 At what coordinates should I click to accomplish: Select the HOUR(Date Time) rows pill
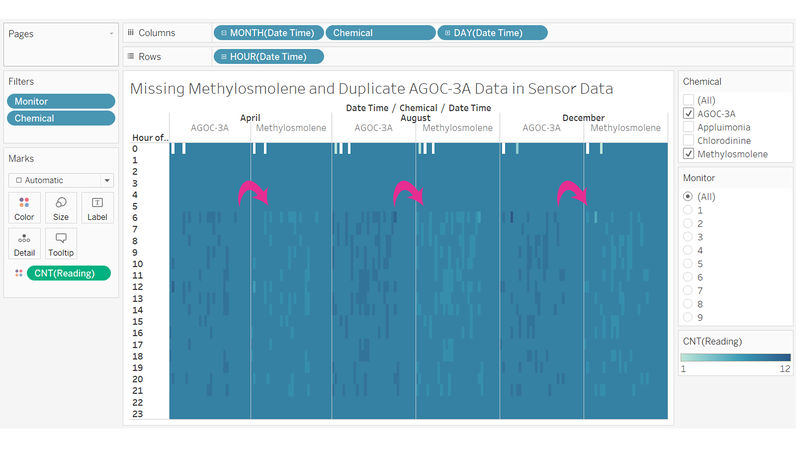coord(268,57)
